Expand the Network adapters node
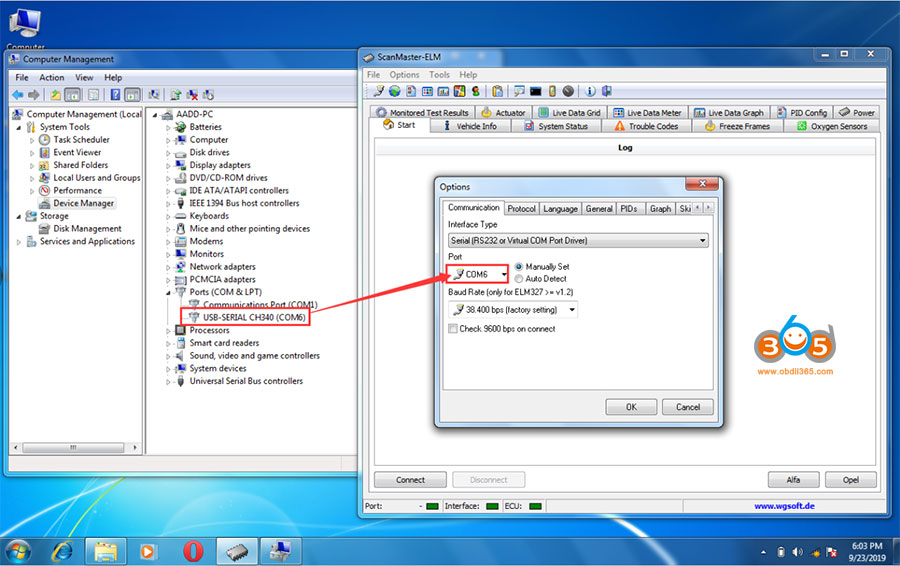900x566 pixels. (168, 268)
